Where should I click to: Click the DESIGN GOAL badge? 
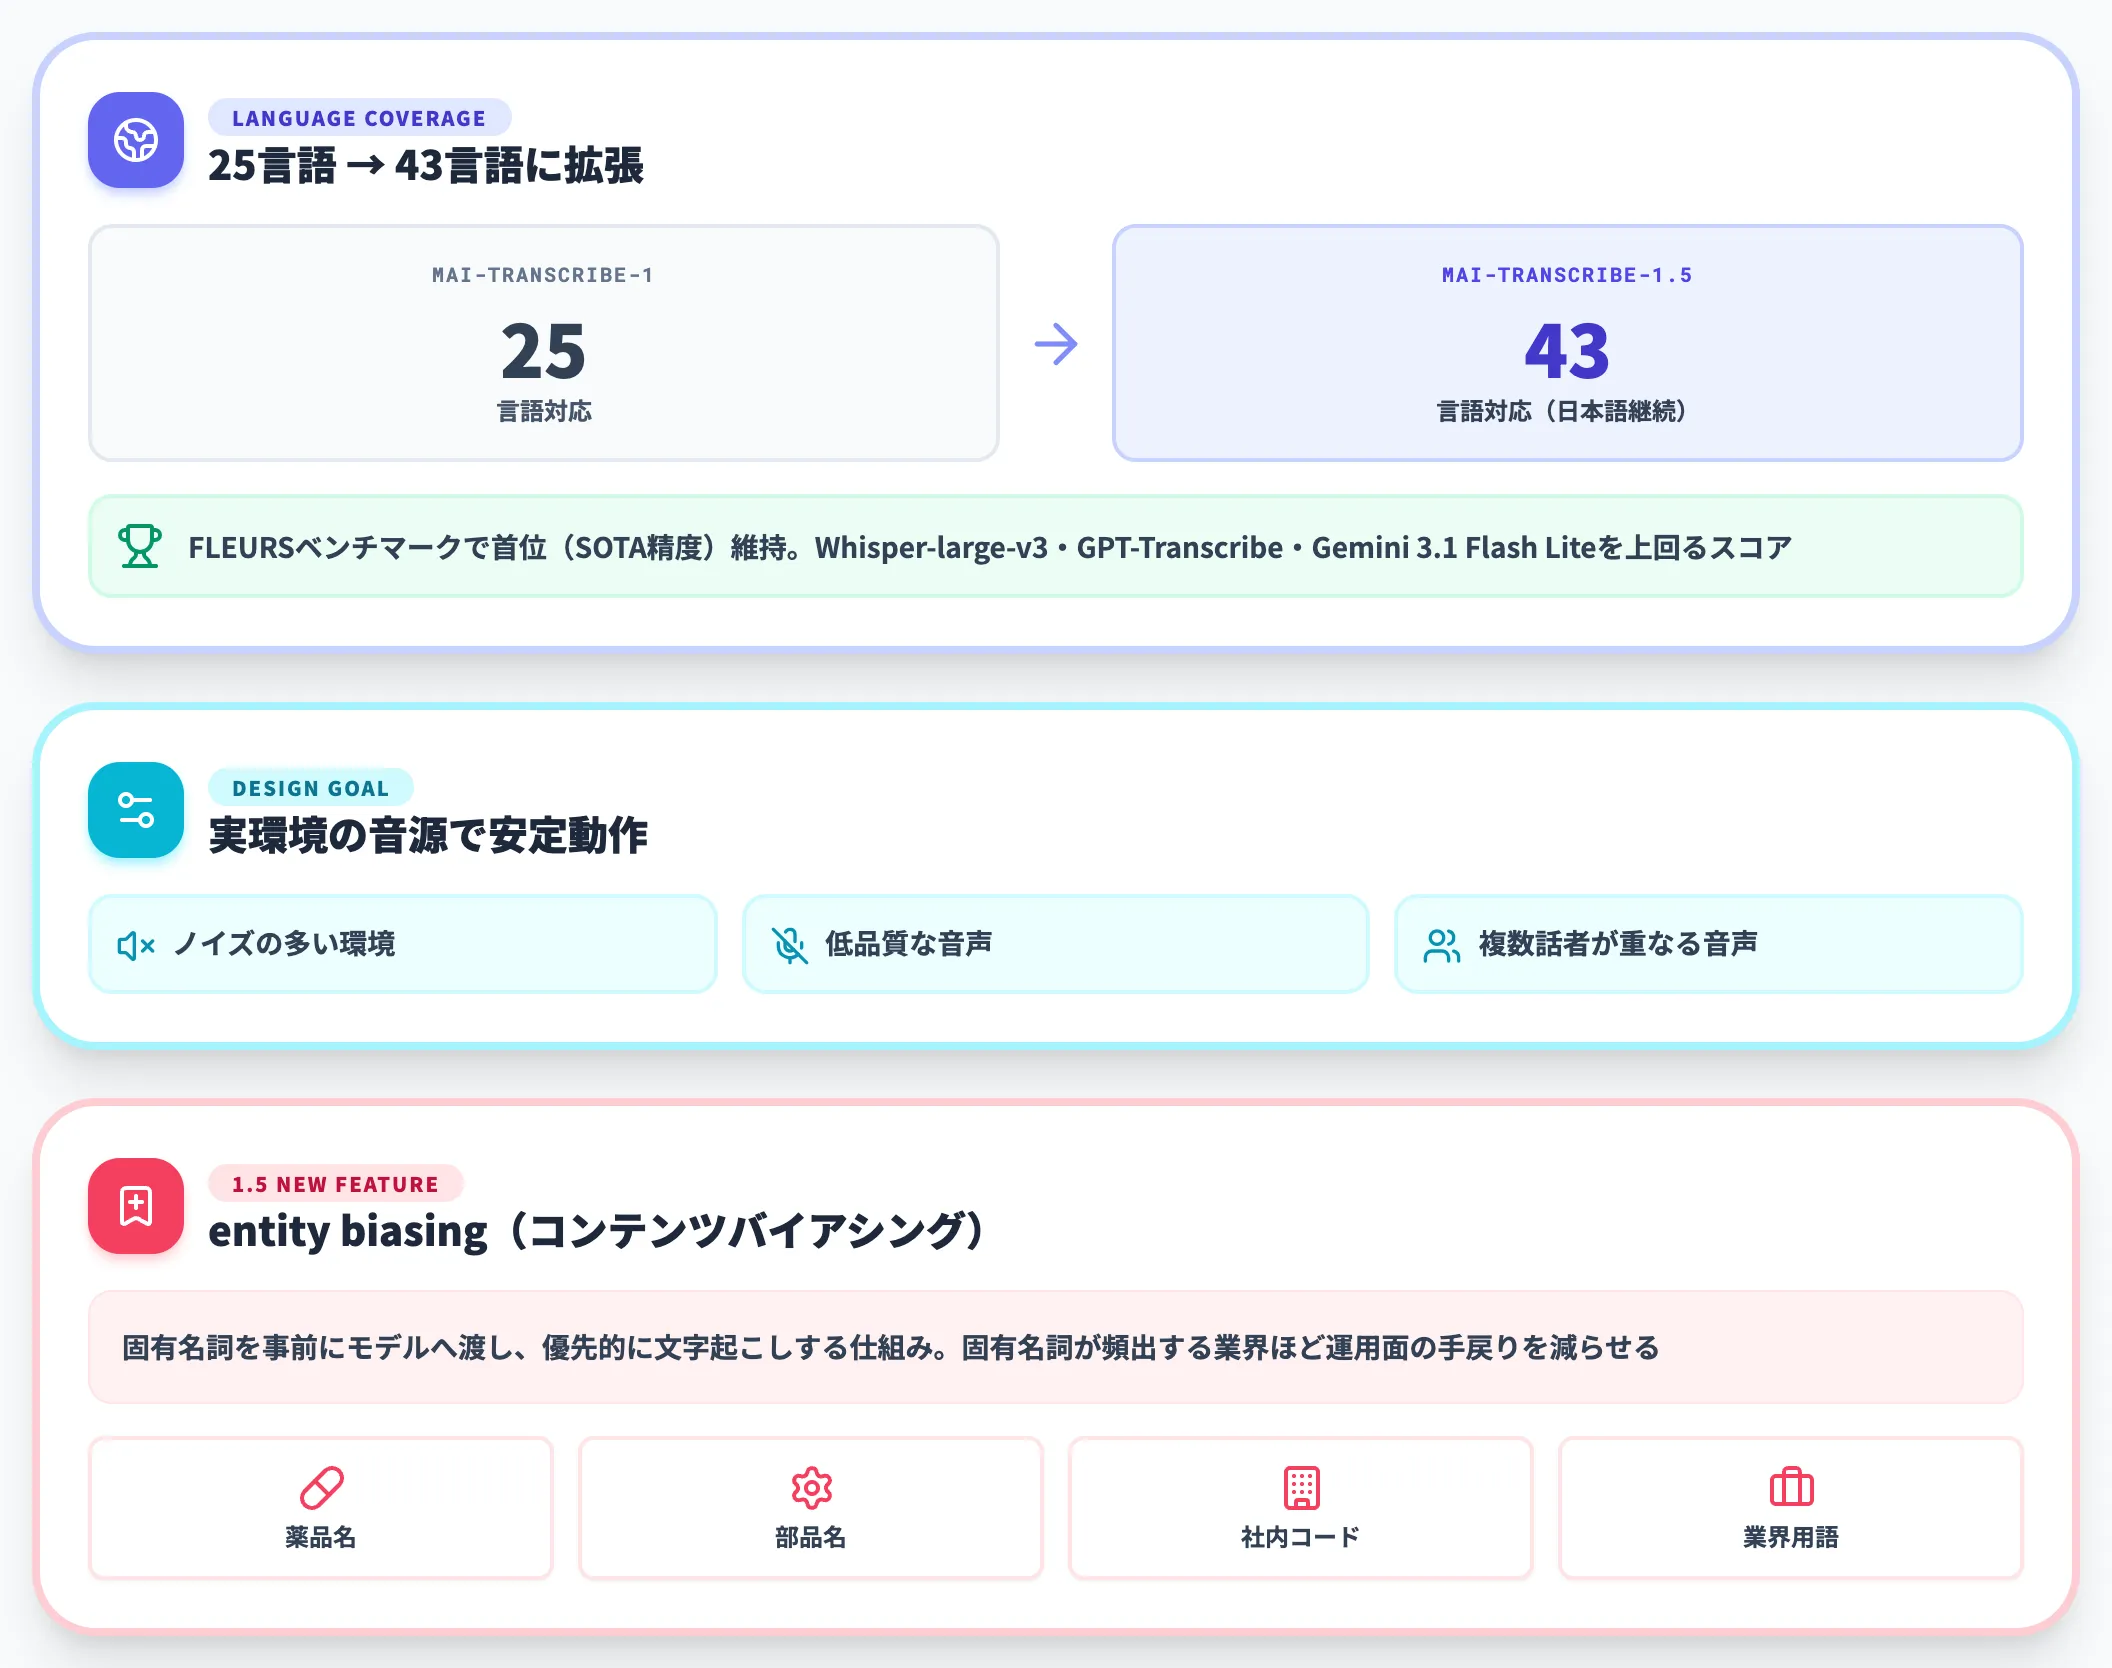pos(310,788)
